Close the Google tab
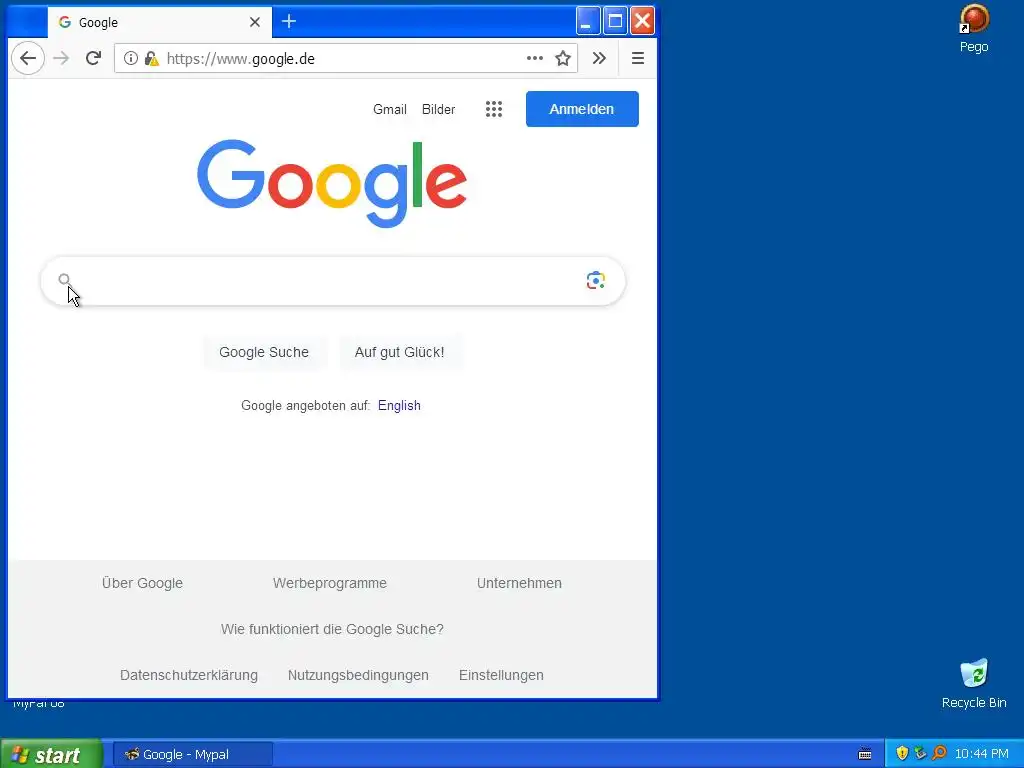Viewport: 1024px width, 768px height. tap(255, 22)
